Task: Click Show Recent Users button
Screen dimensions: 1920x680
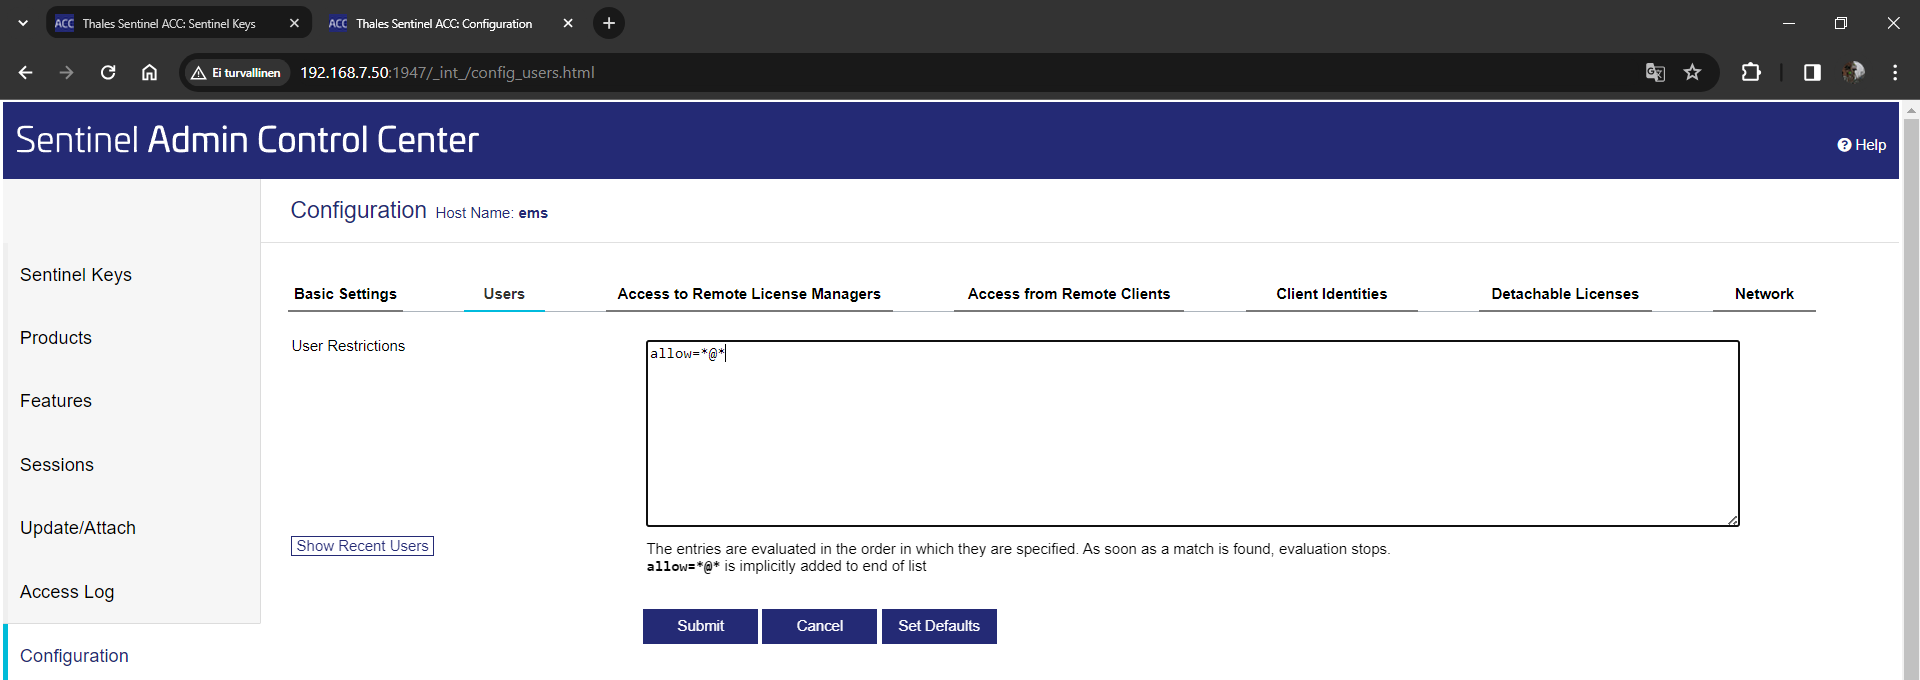Action: [x=362, y=546]
